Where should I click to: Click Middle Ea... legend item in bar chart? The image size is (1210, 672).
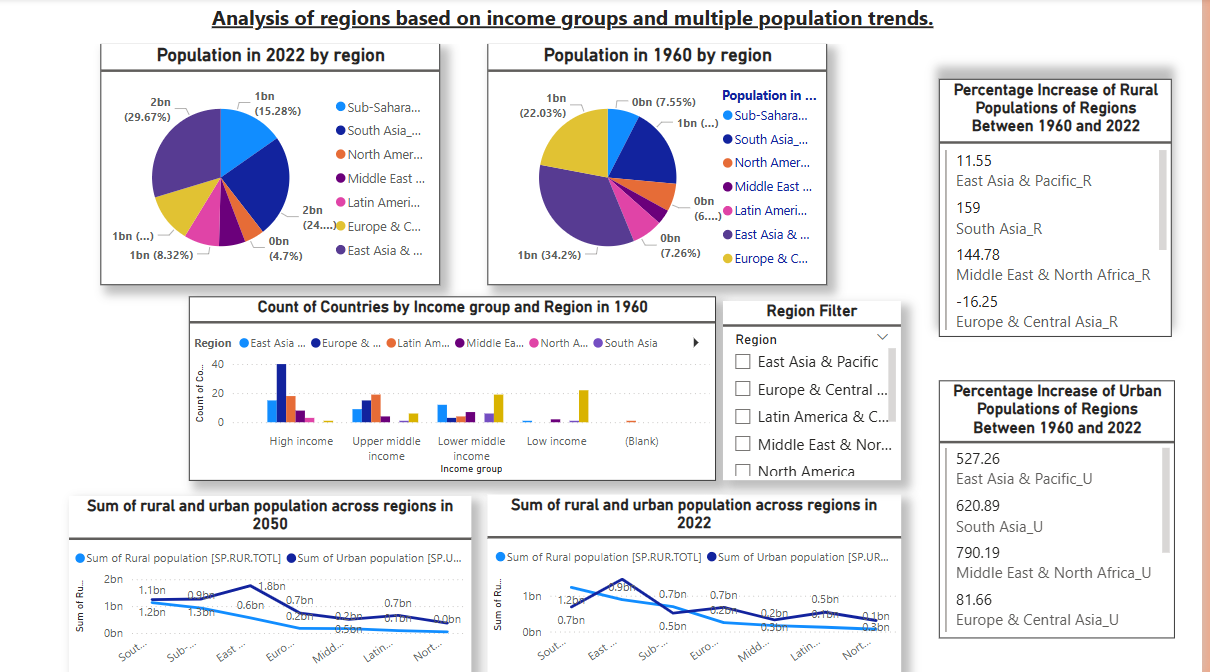point(490,343)
